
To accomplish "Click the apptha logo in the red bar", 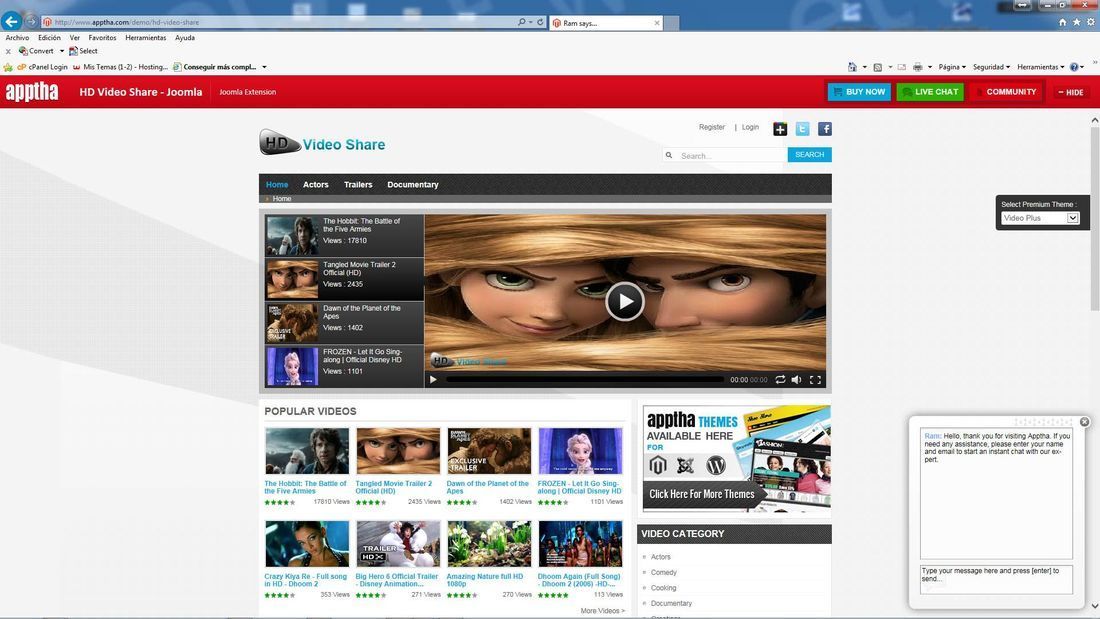I will point(32,91).
